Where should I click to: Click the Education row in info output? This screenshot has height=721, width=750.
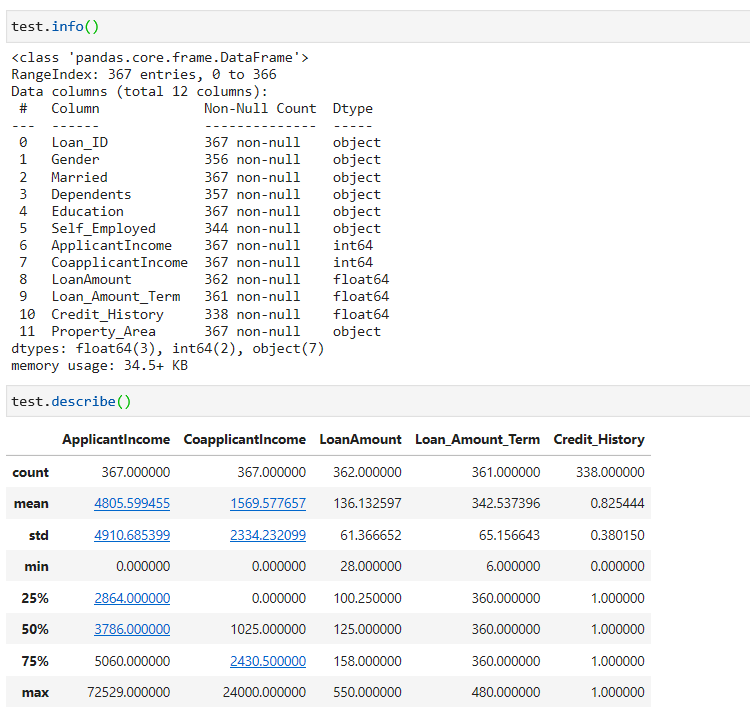(200, 211)
